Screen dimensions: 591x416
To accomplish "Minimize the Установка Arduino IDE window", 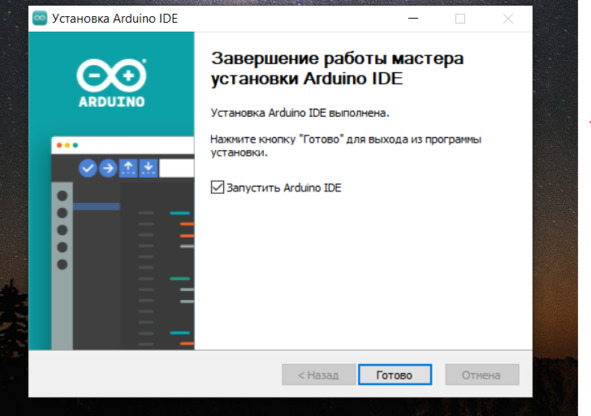I will [413, 18].
